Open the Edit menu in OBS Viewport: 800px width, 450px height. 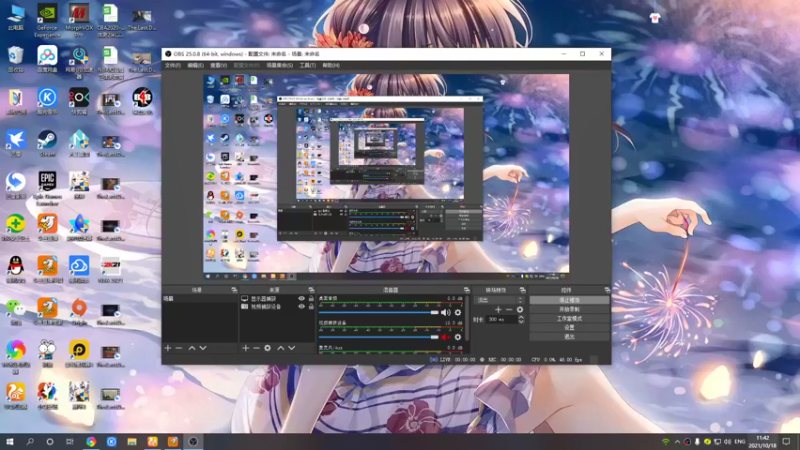[x=195, y=65]
